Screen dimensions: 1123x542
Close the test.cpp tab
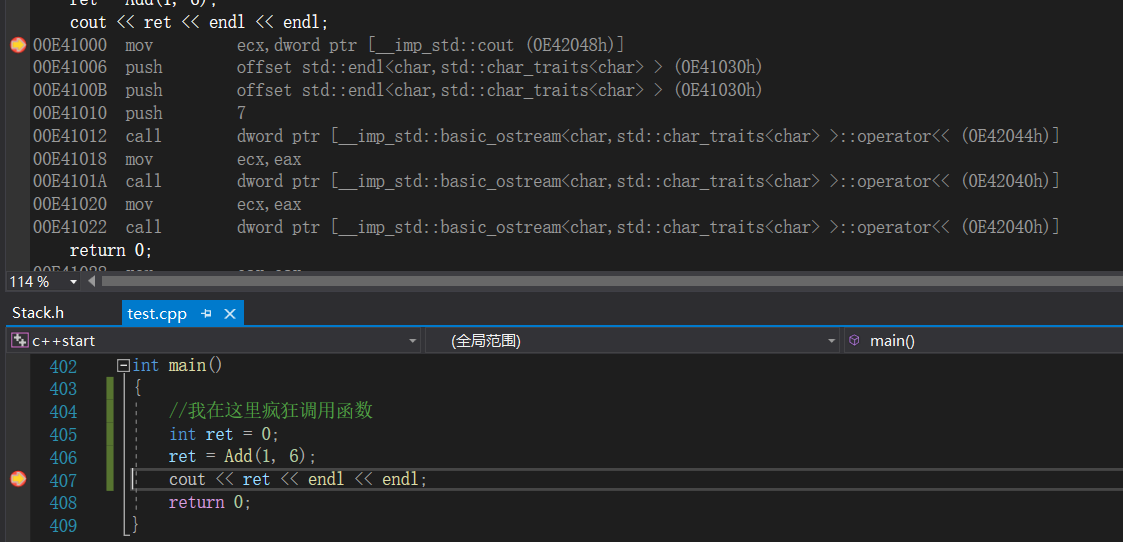click(230, 314)
